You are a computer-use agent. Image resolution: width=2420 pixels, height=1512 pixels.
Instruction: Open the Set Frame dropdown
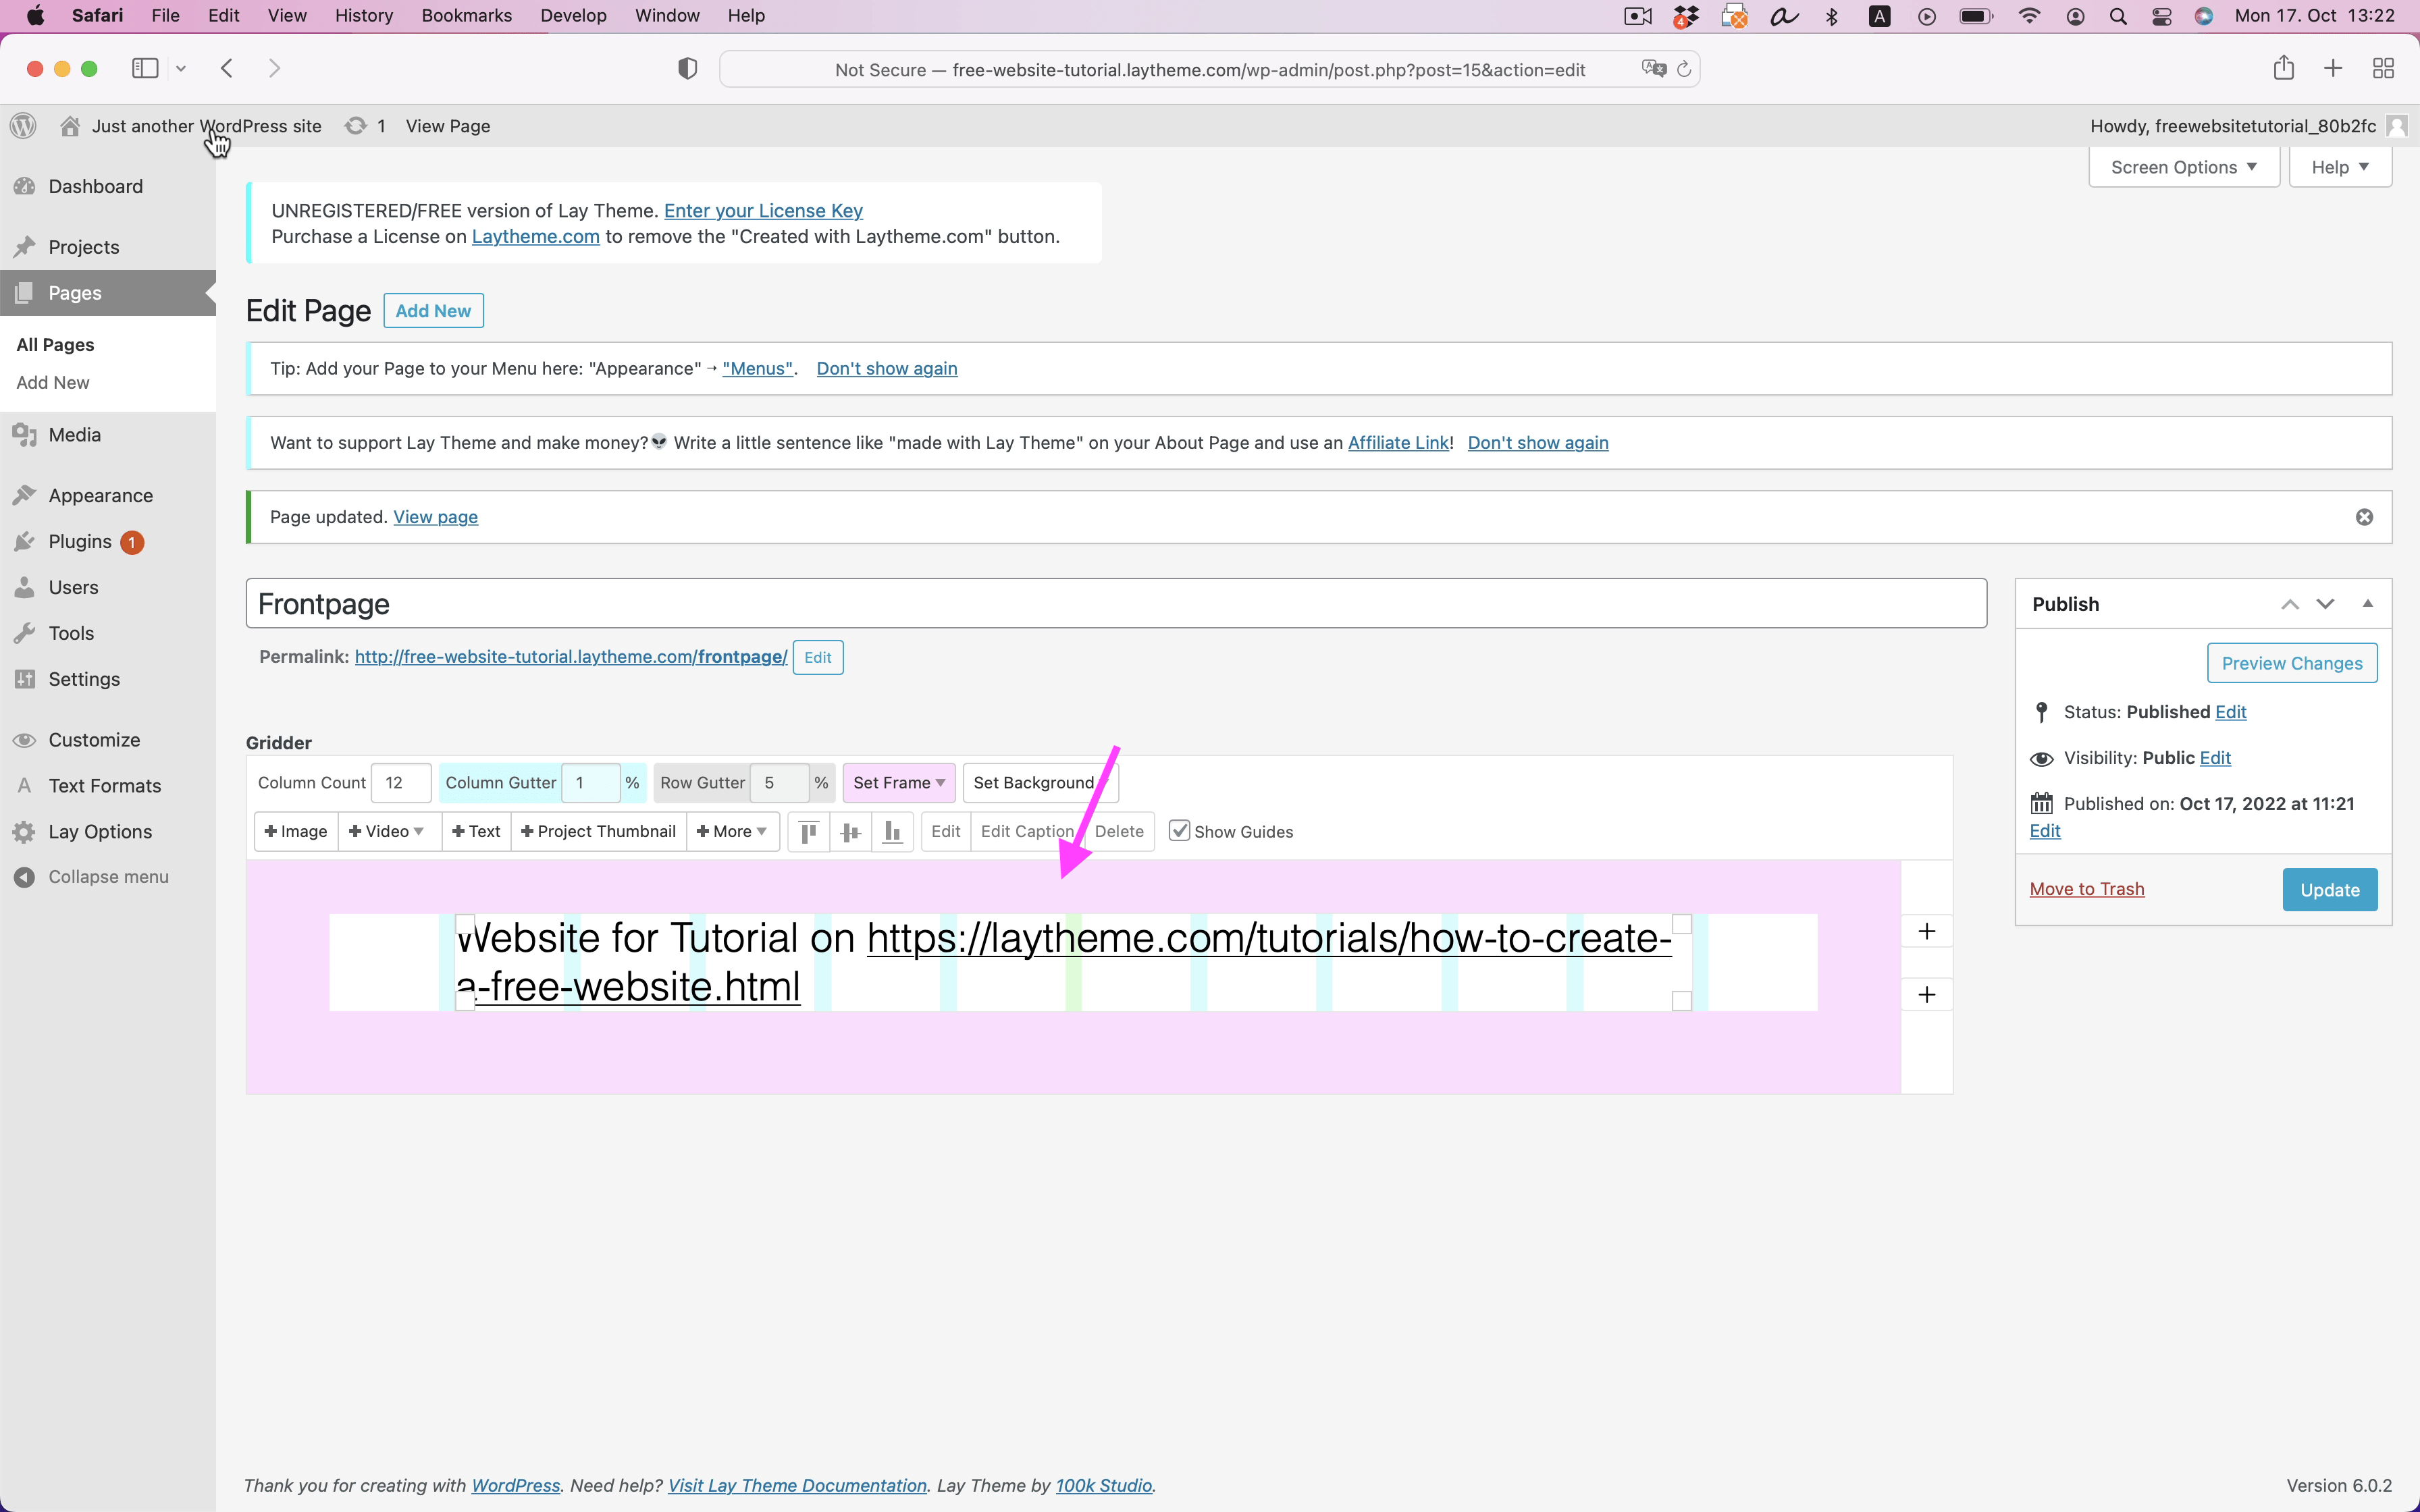(x=899, y=783)
